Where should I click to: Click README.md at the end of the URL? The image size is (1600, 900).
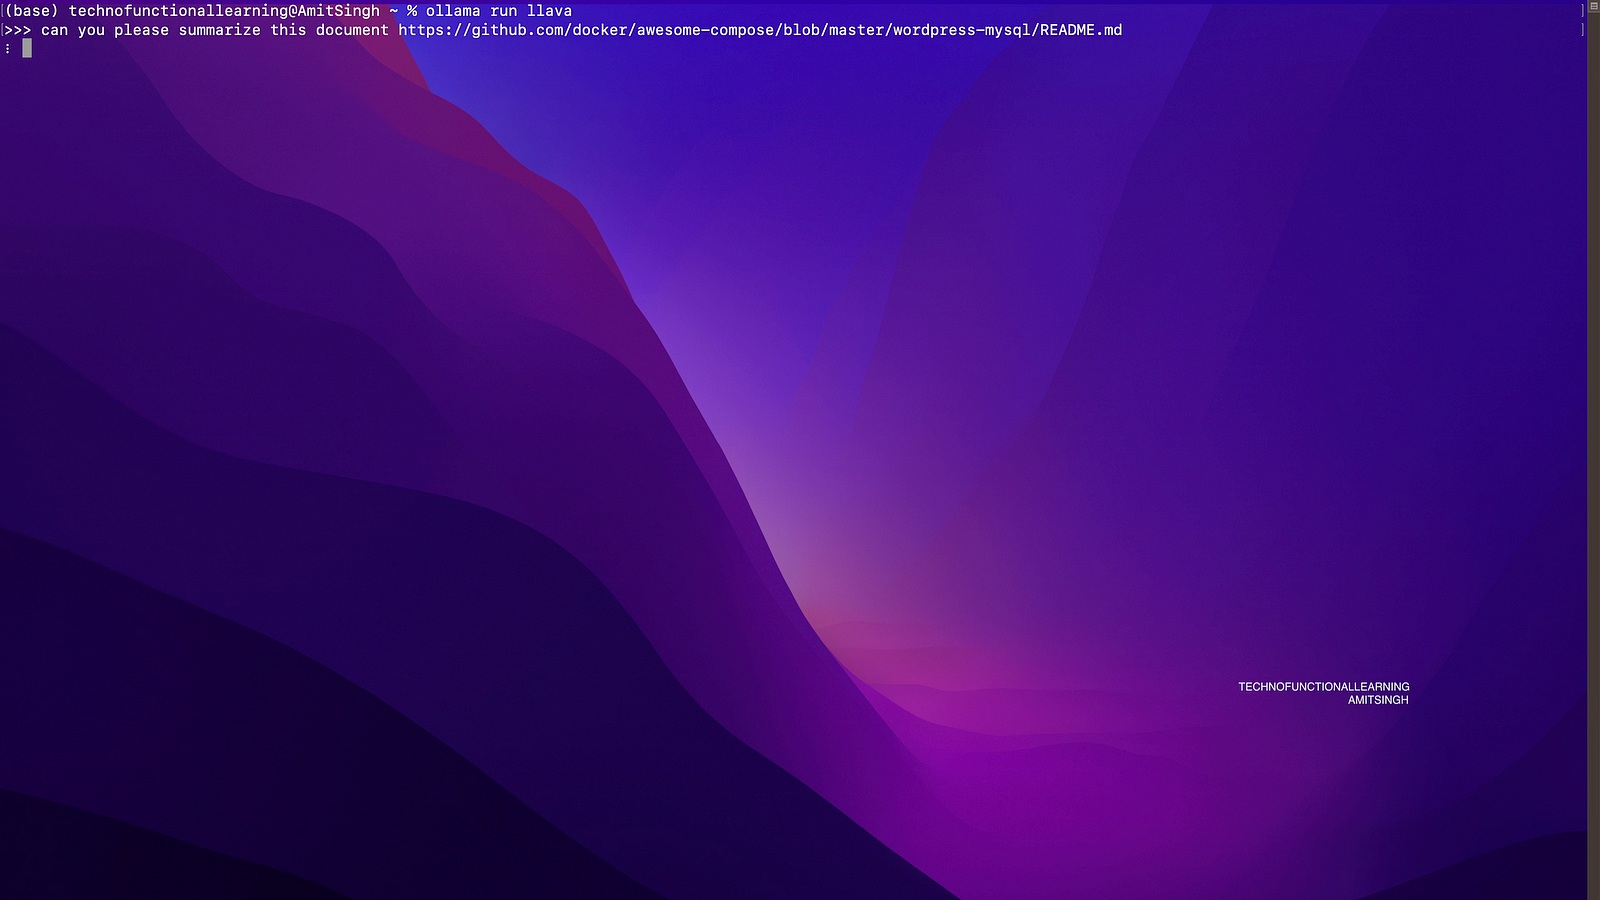click(1081, 30)
